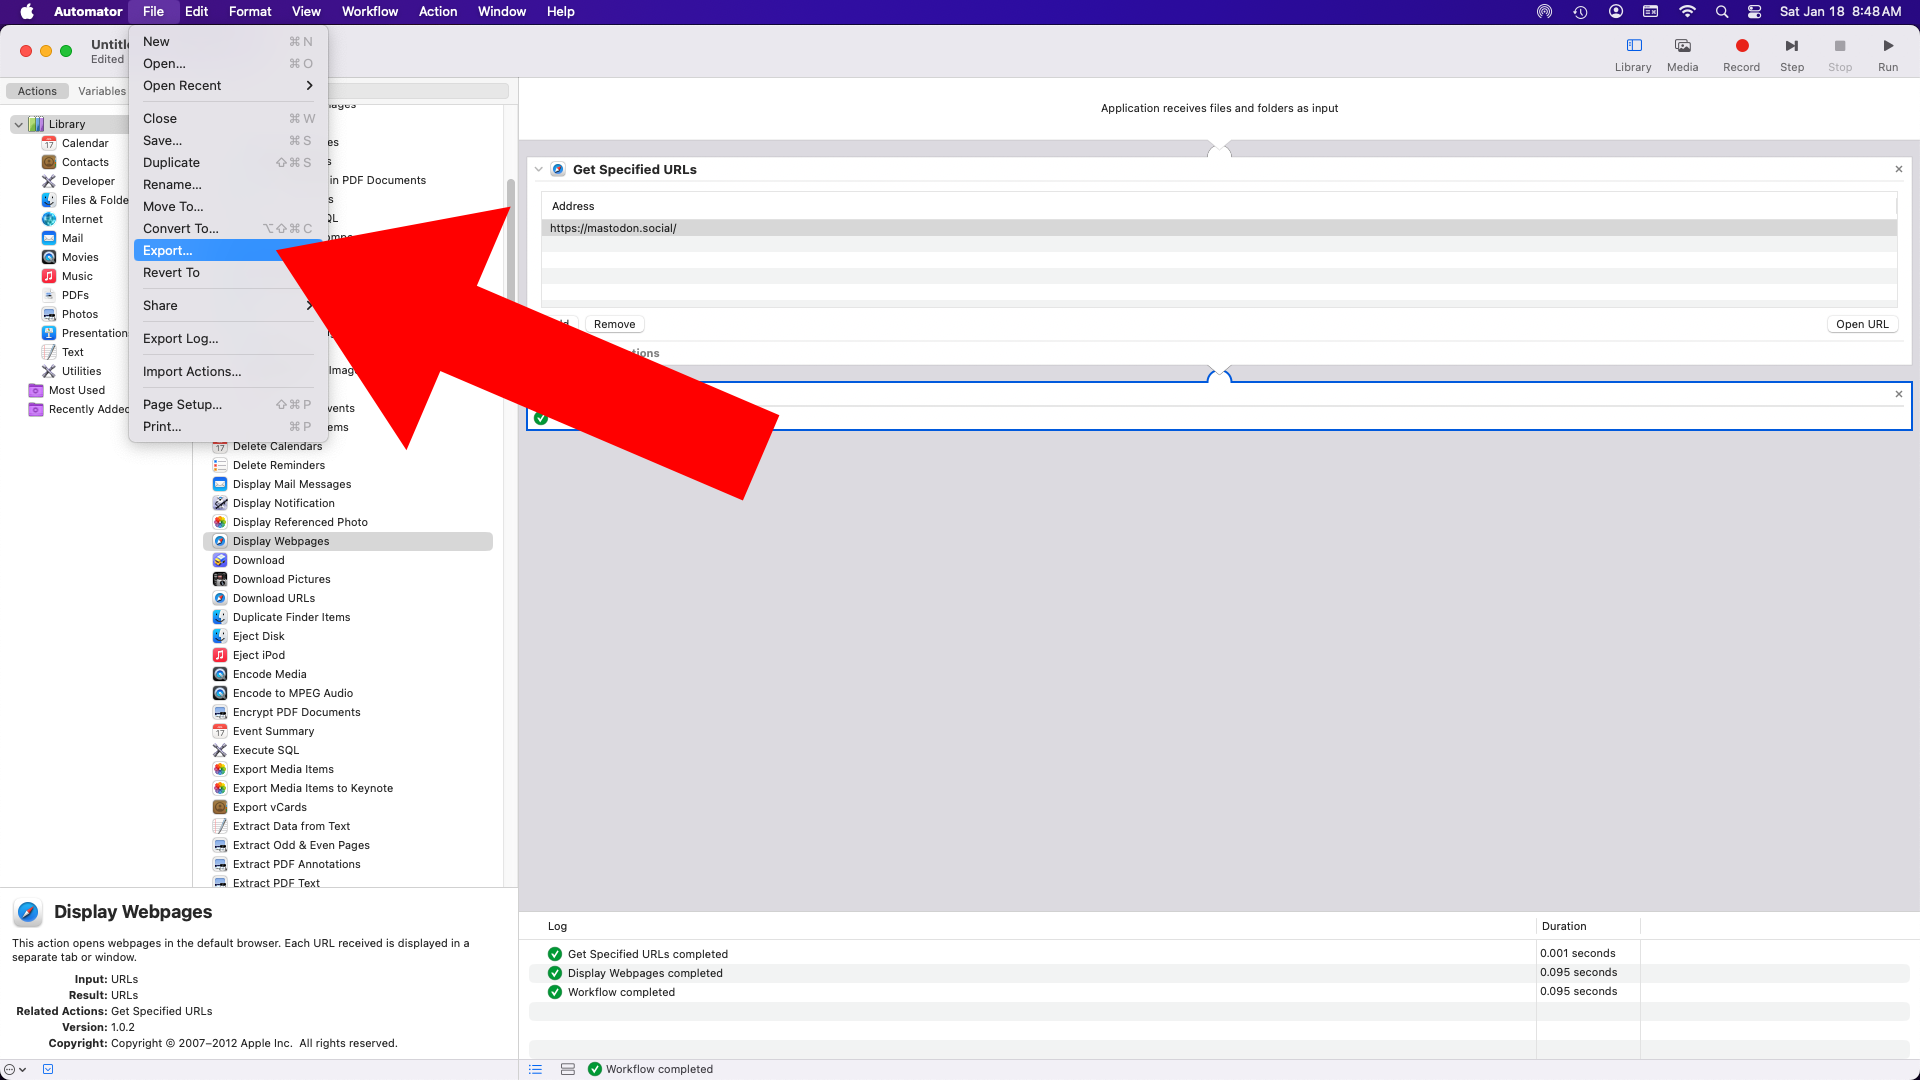This screenshot has height=1080, width=1920.
Task: Switch to the Variables tab
Action: (x=102, y=91)
